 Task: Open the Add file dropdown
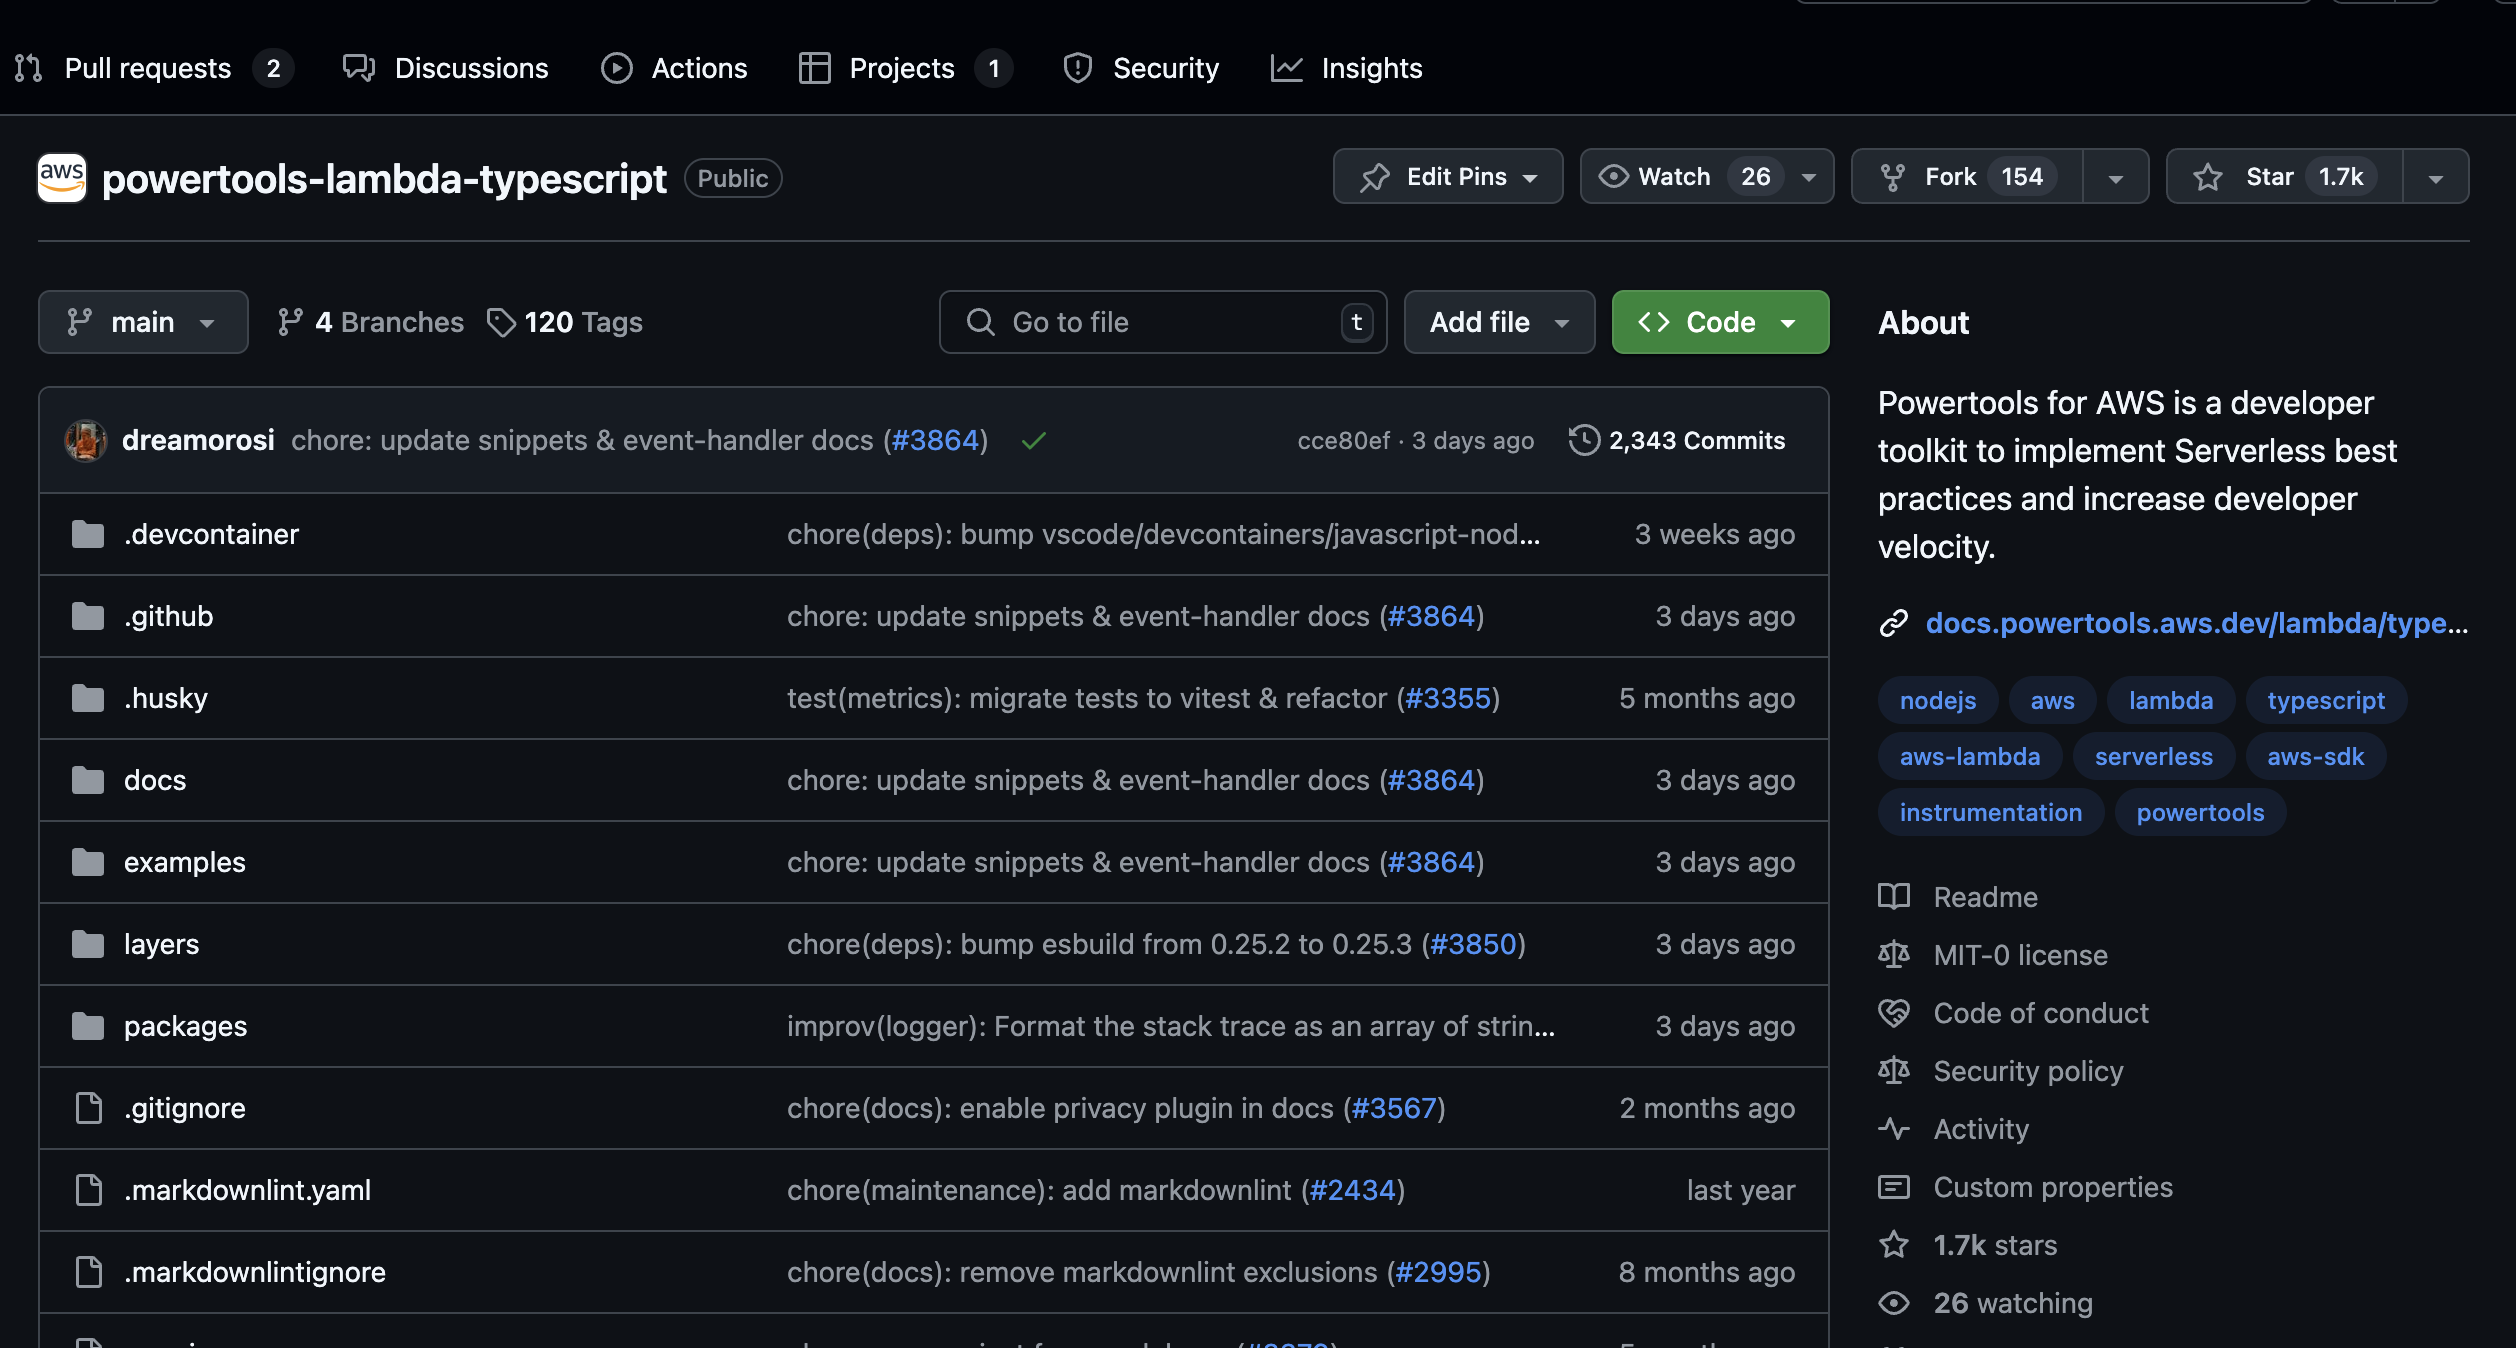pyautogui.click(x=1499, y=322)
